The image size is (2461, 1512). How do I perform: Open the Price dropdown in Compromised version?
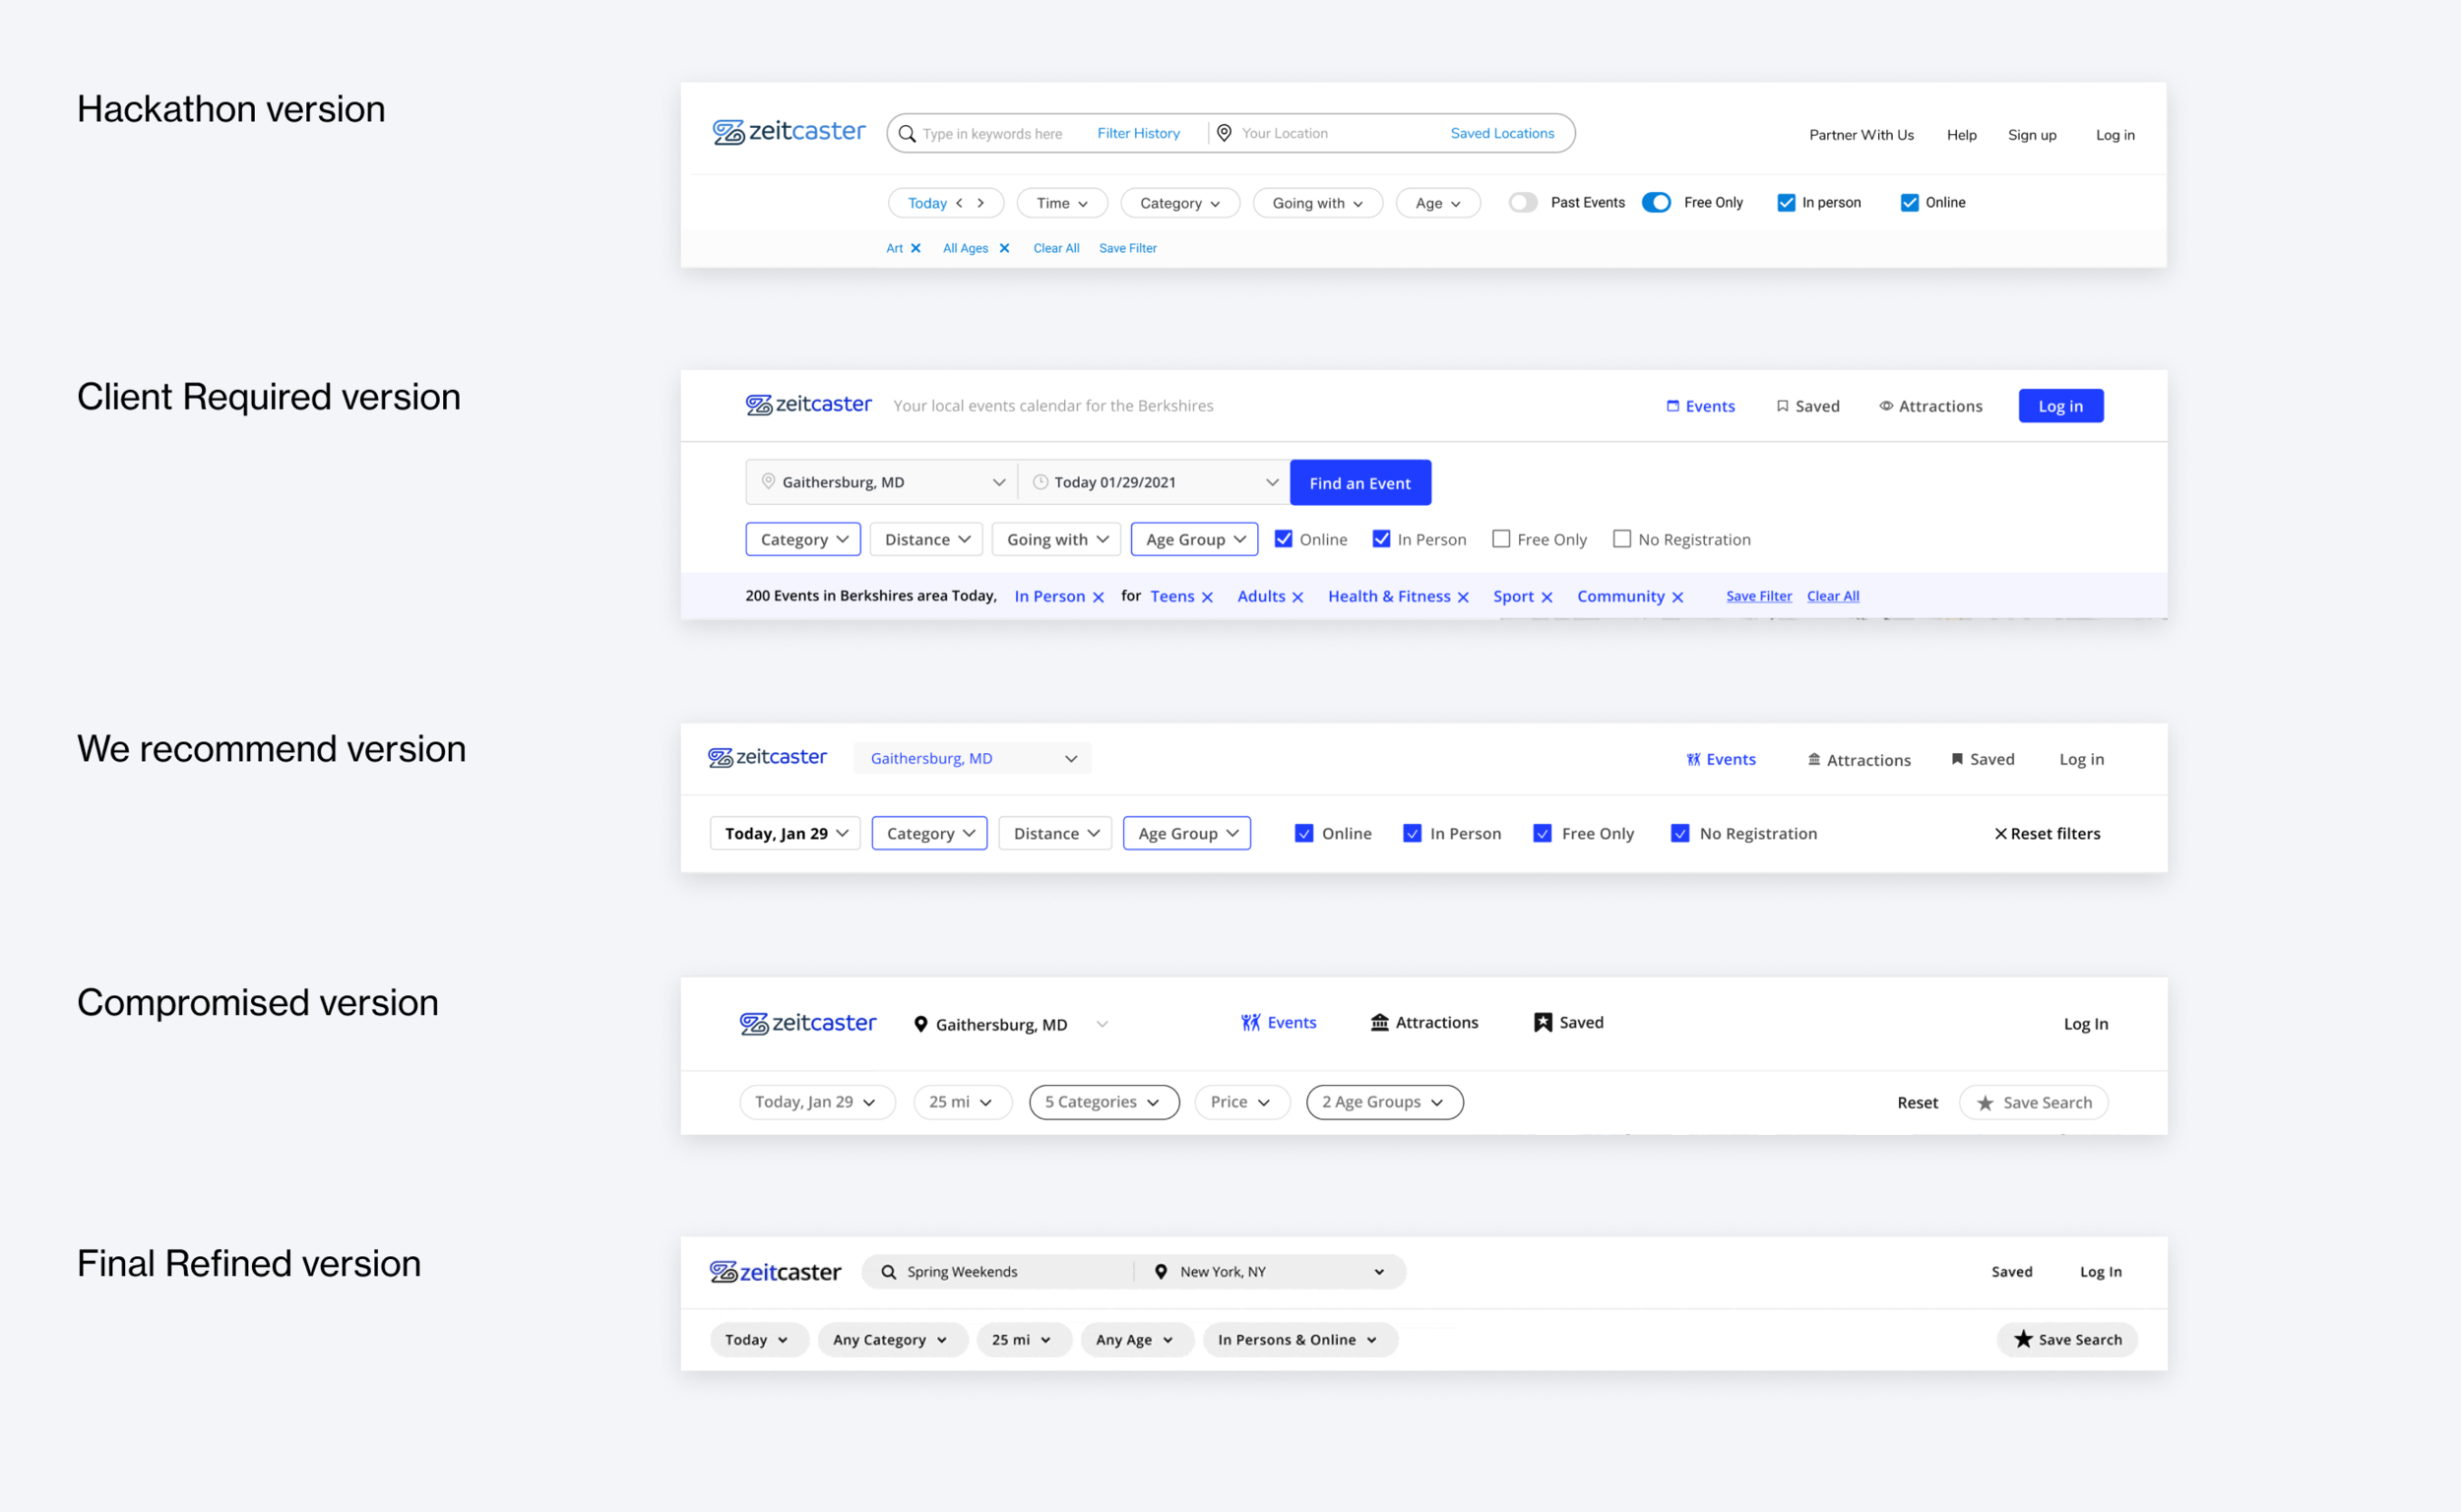click(x=1241, y=1102)
